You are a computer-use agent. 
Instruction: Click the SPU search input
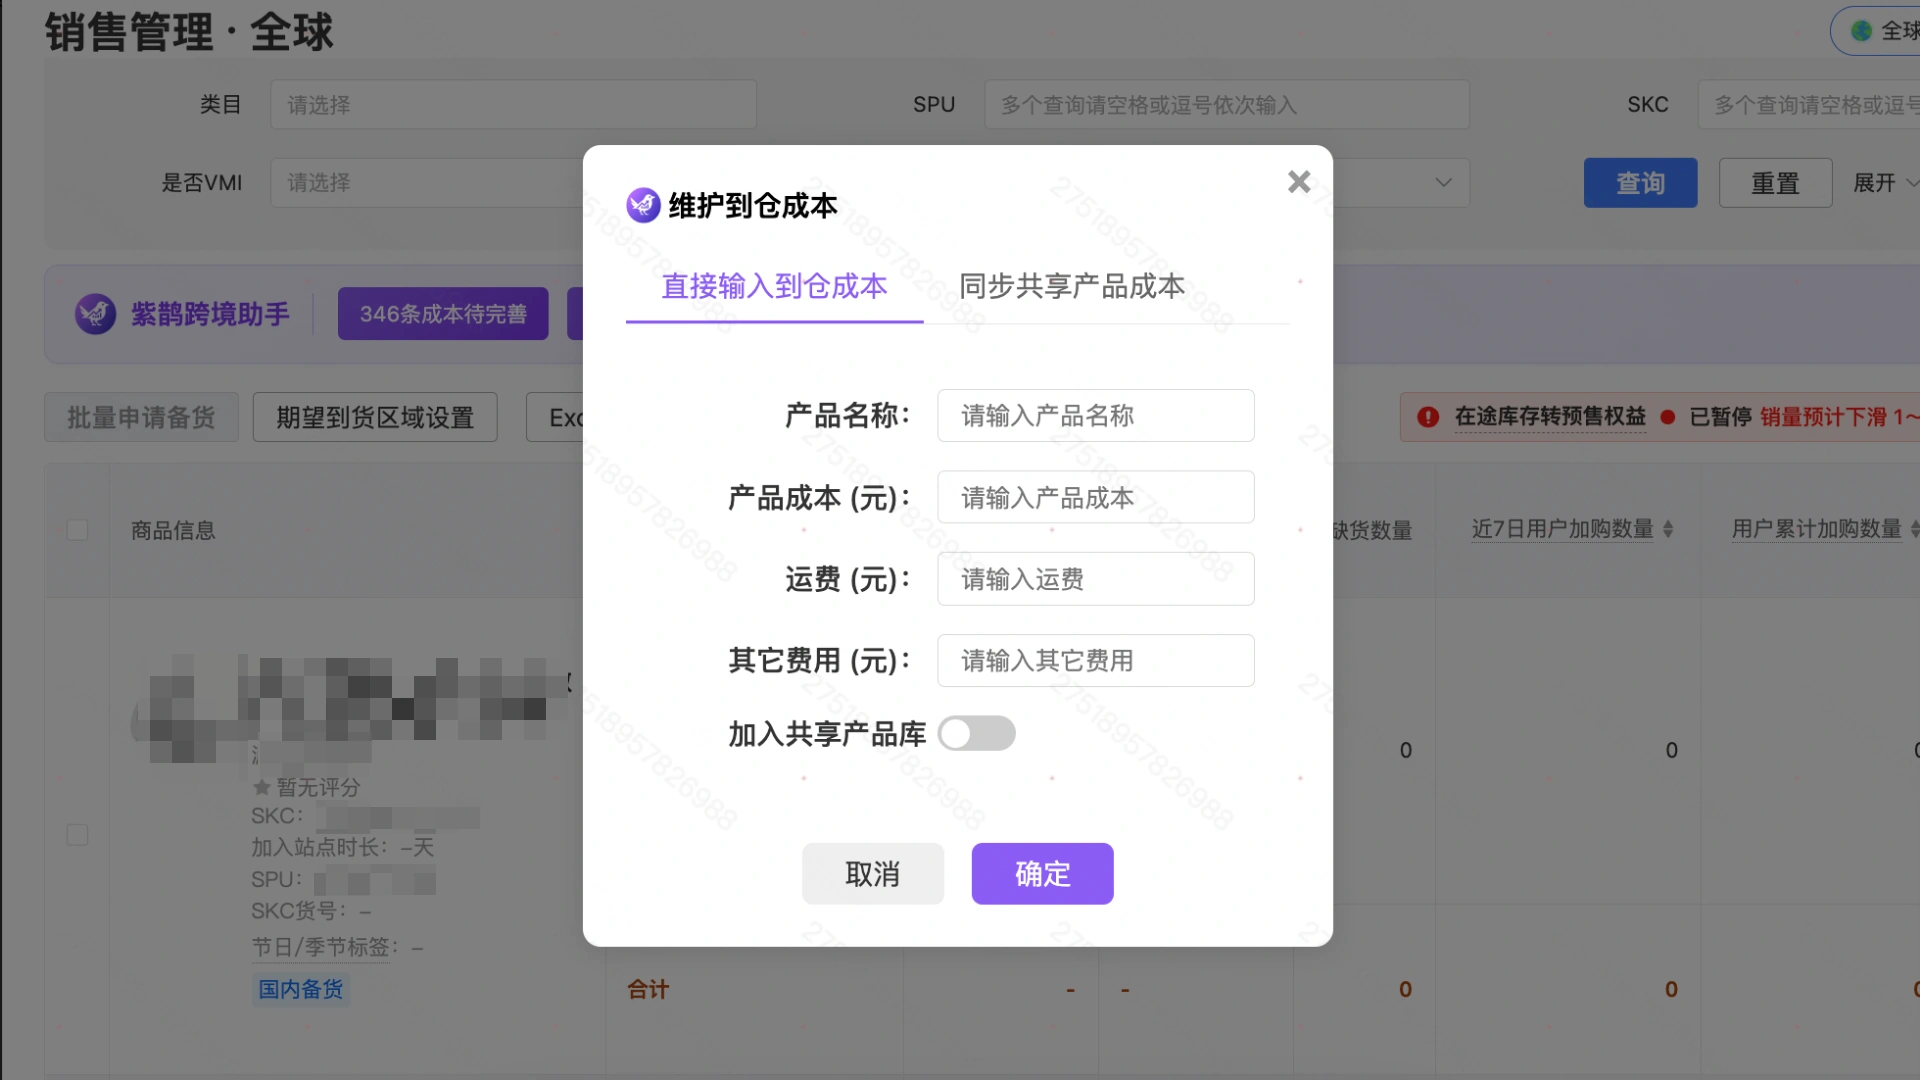coord(1227,105)
